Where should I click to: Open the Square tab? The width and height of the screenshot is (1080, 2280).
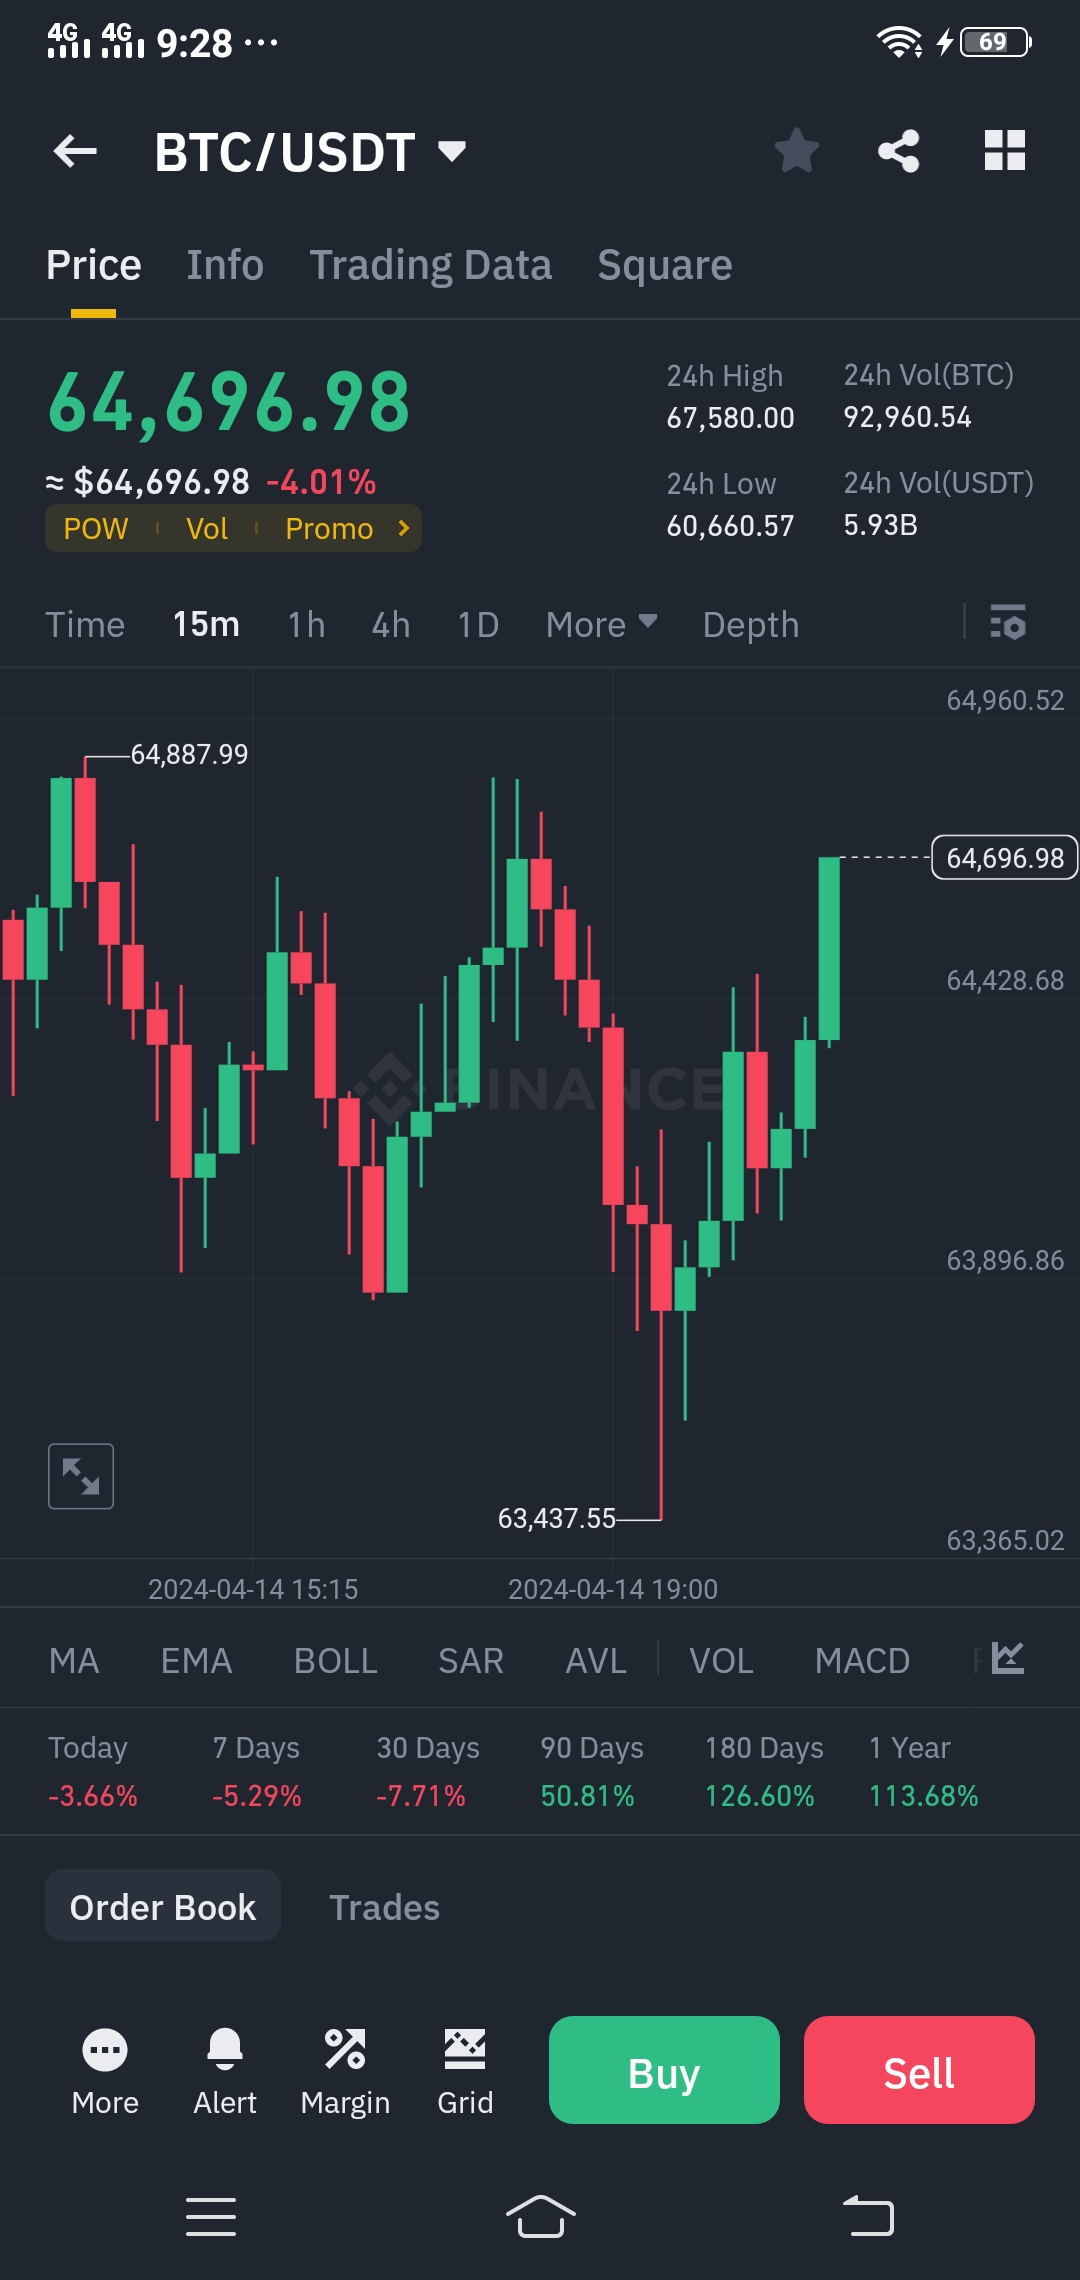click(665, 265)
